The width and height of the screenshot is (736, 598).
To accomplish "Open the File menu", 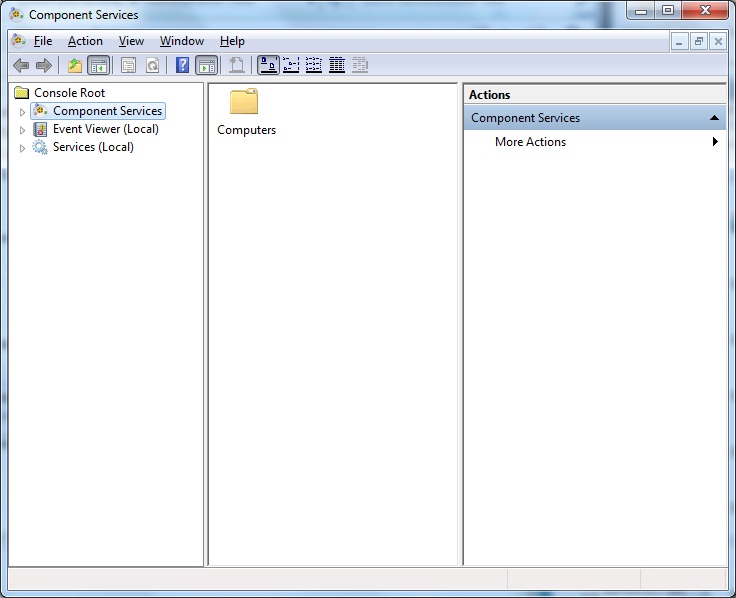I will [x=43, y=41].
